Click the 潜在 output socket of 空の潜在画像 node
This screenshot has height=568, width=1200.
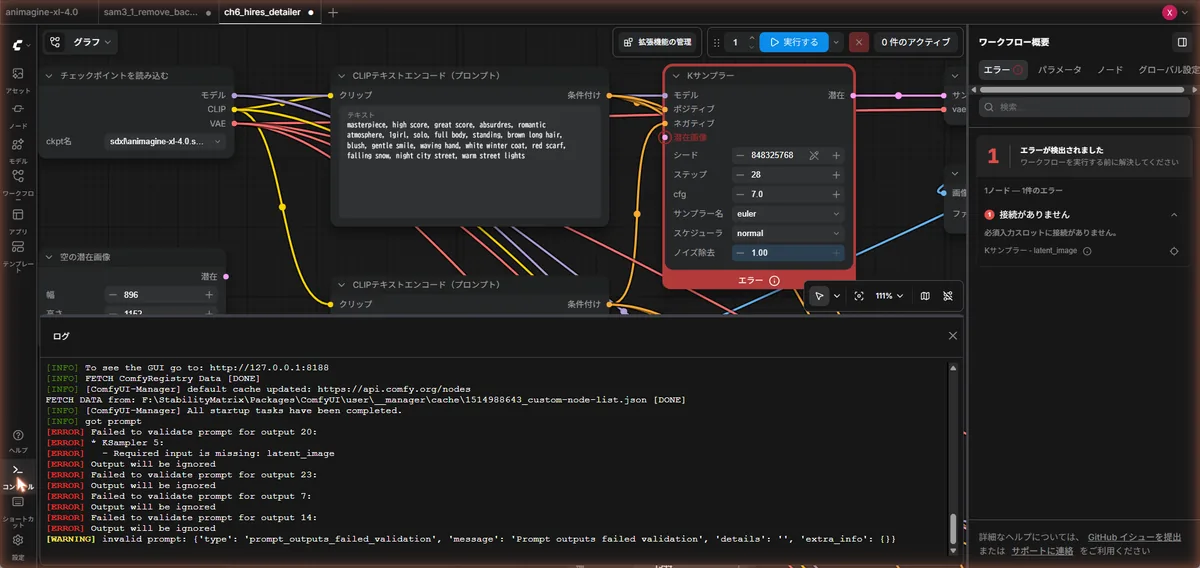coord(226,276)
